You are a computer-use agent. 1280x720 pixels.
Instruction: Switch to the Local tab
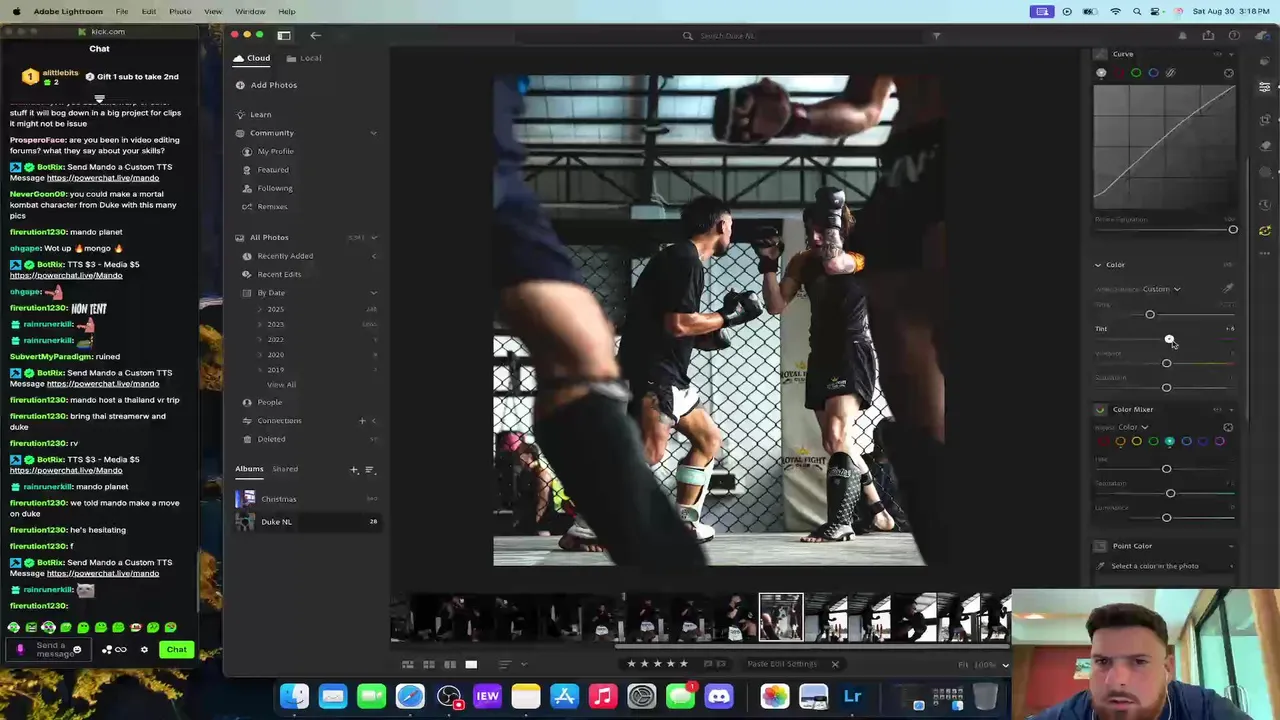(x=304, y=58)
